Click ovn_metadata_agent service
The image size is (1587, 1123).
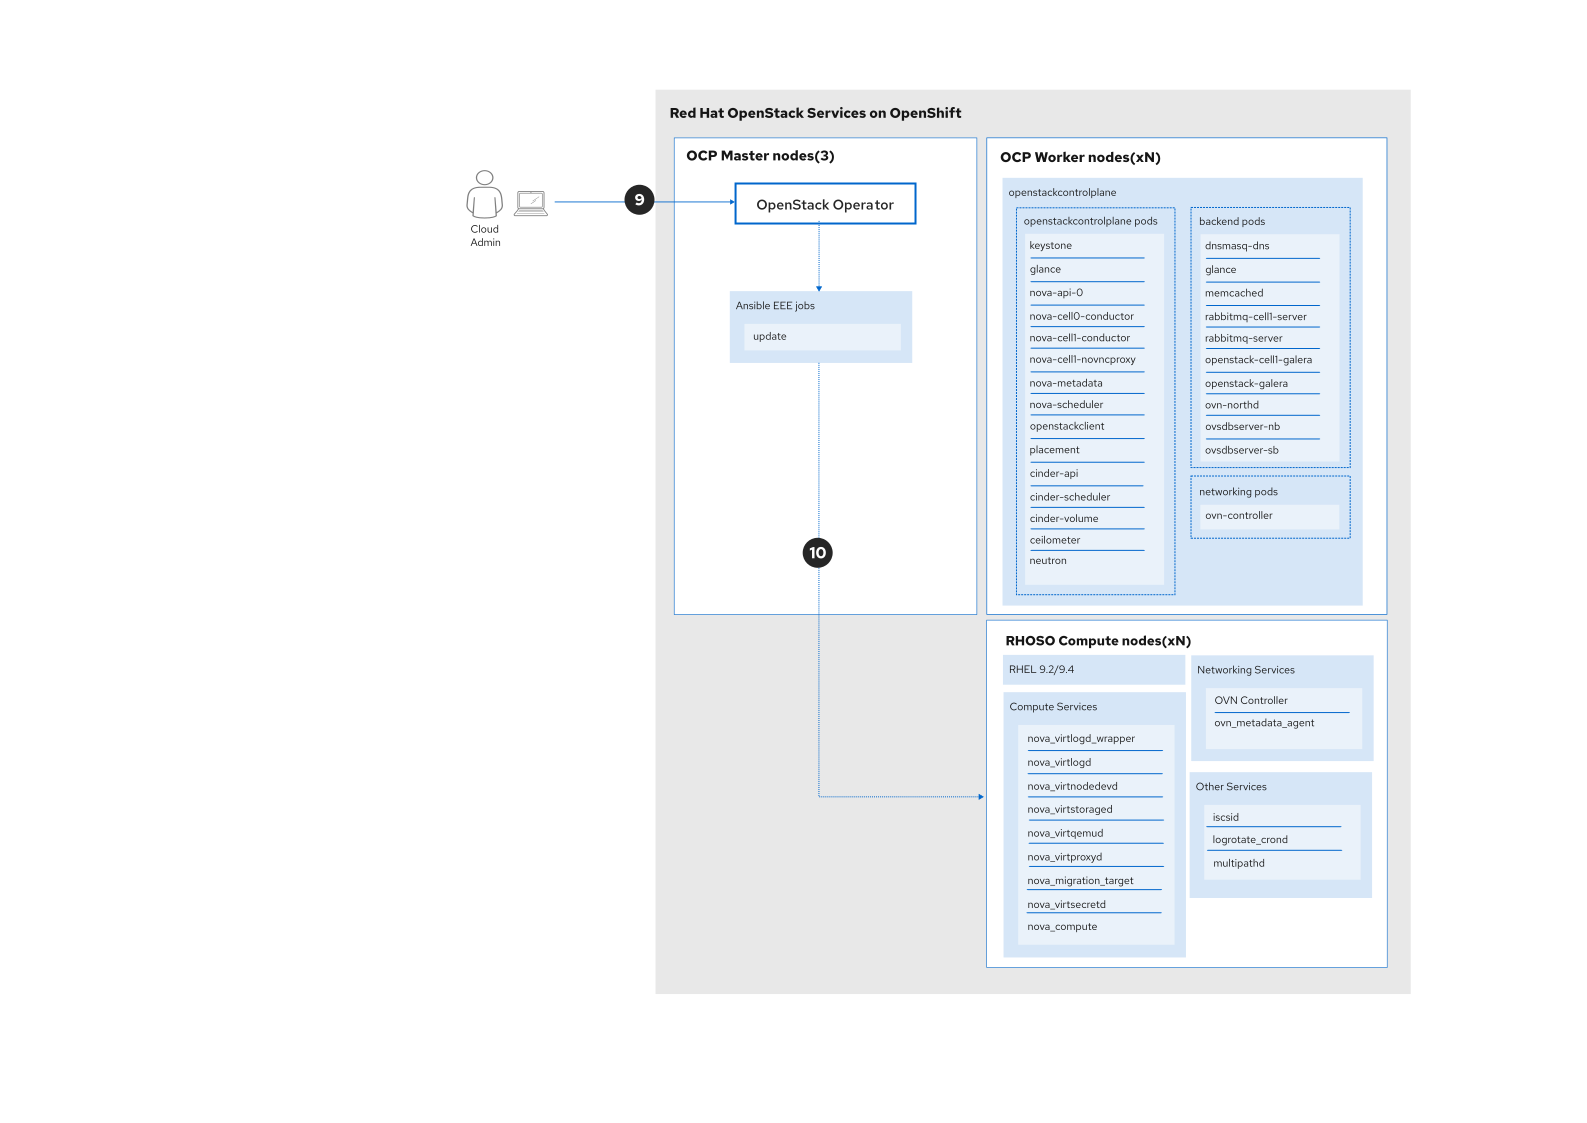(1264, 723)
